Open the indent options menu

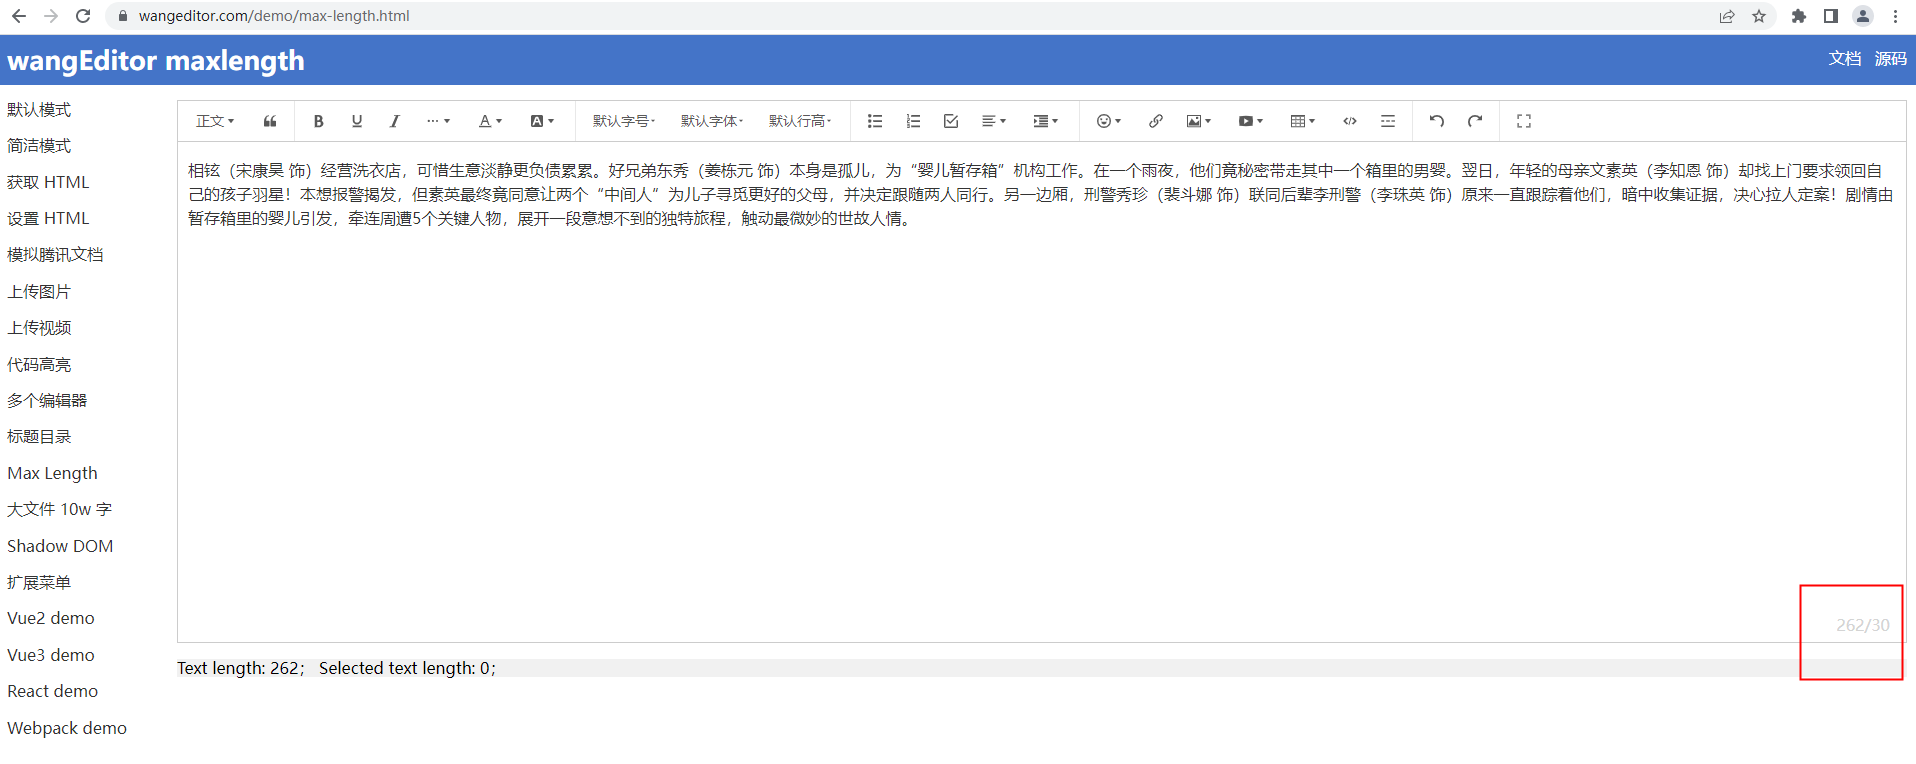point(1045,121)
